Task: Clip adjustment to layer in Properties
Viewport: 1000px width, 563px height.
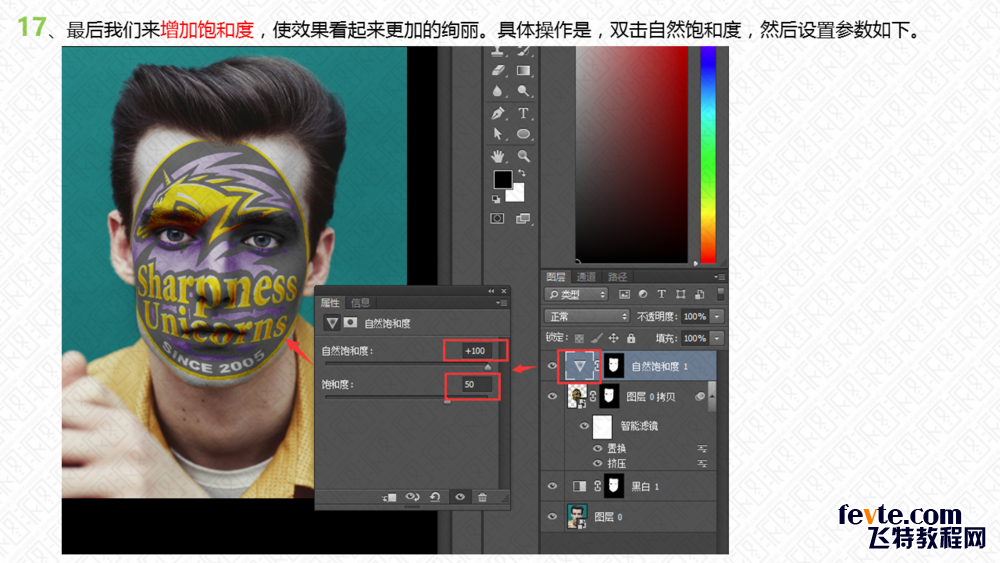Action: tap(389, 497)
